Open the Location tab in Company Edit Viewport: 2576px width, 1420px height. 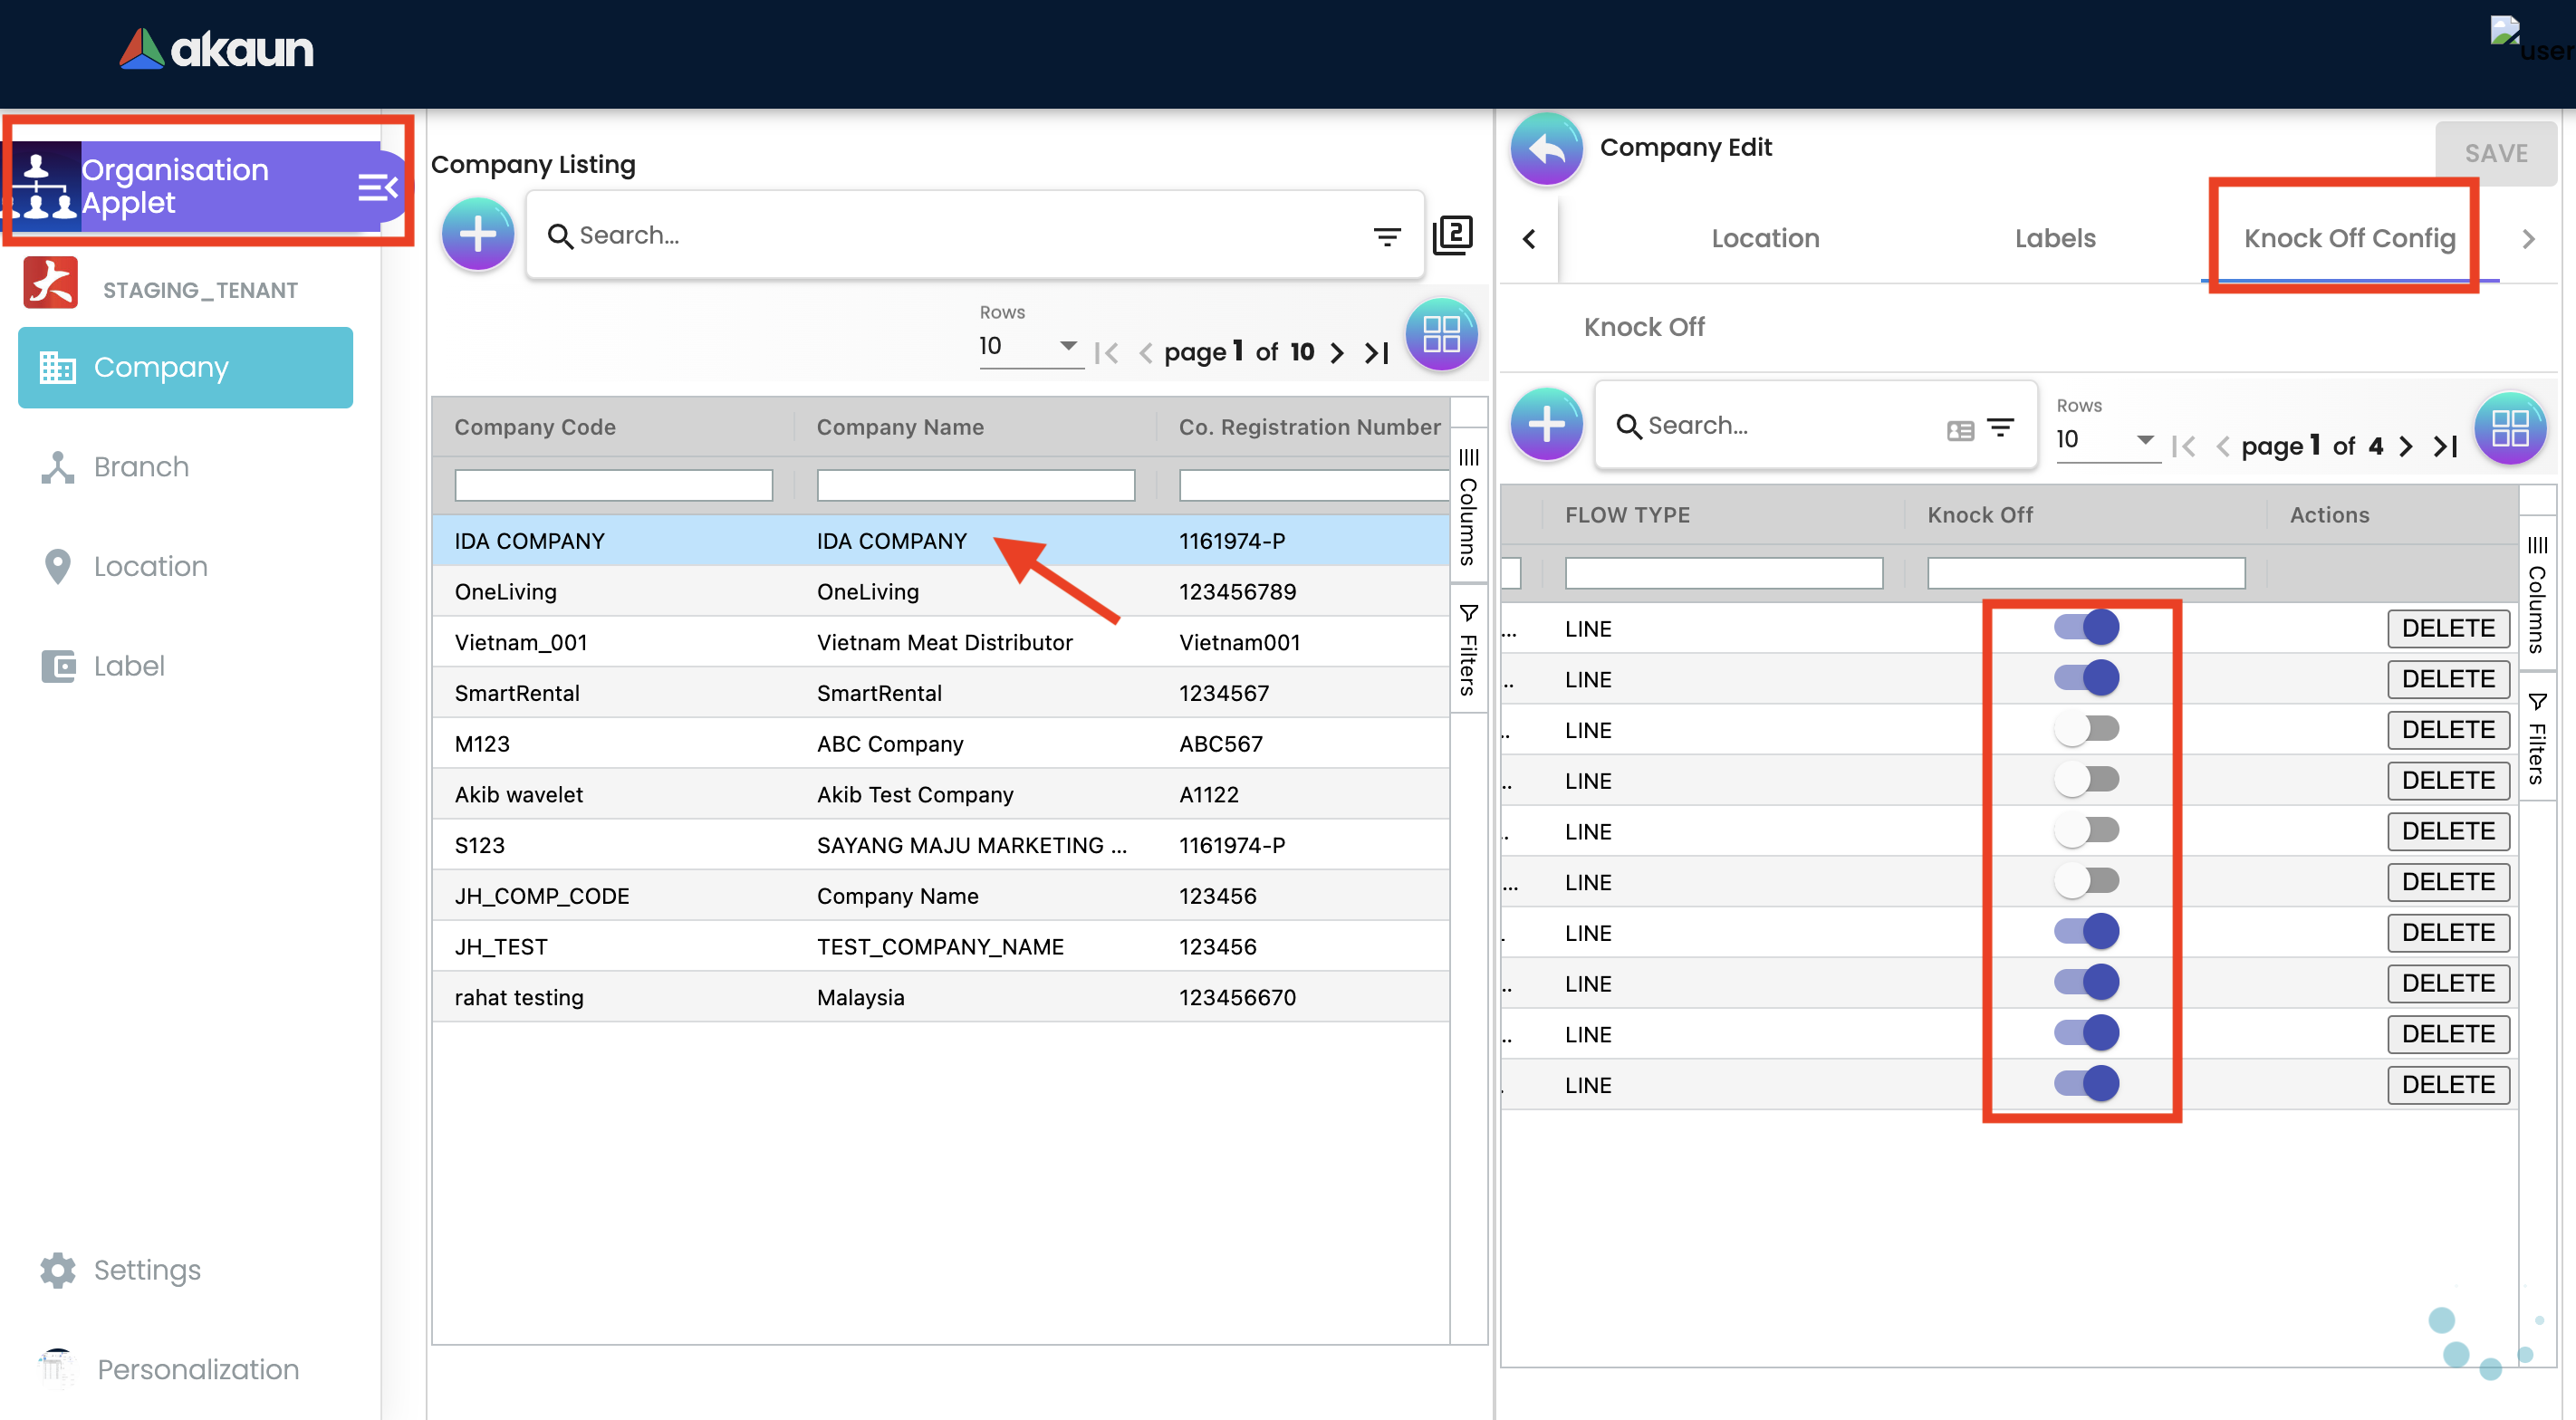1765,238
